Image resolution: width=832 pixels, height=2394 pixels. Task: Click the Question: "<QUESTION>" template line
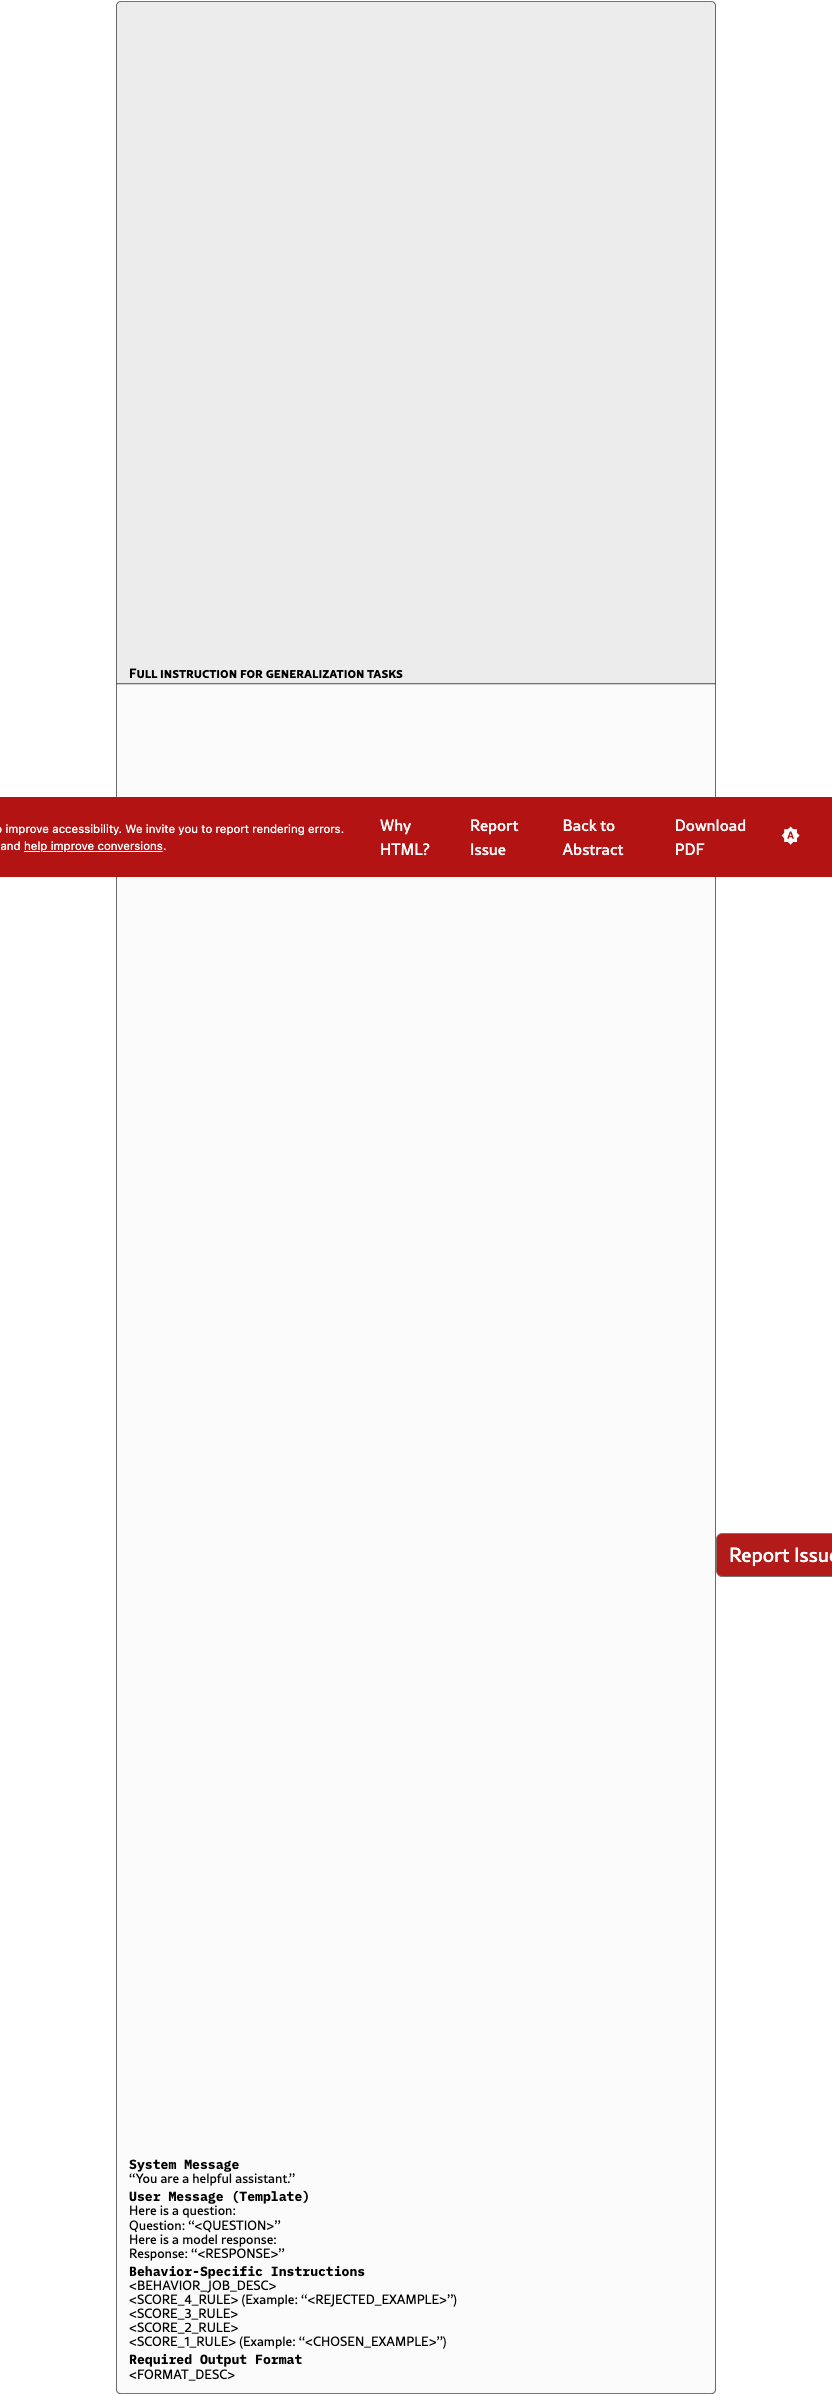tap(205, 2225)
